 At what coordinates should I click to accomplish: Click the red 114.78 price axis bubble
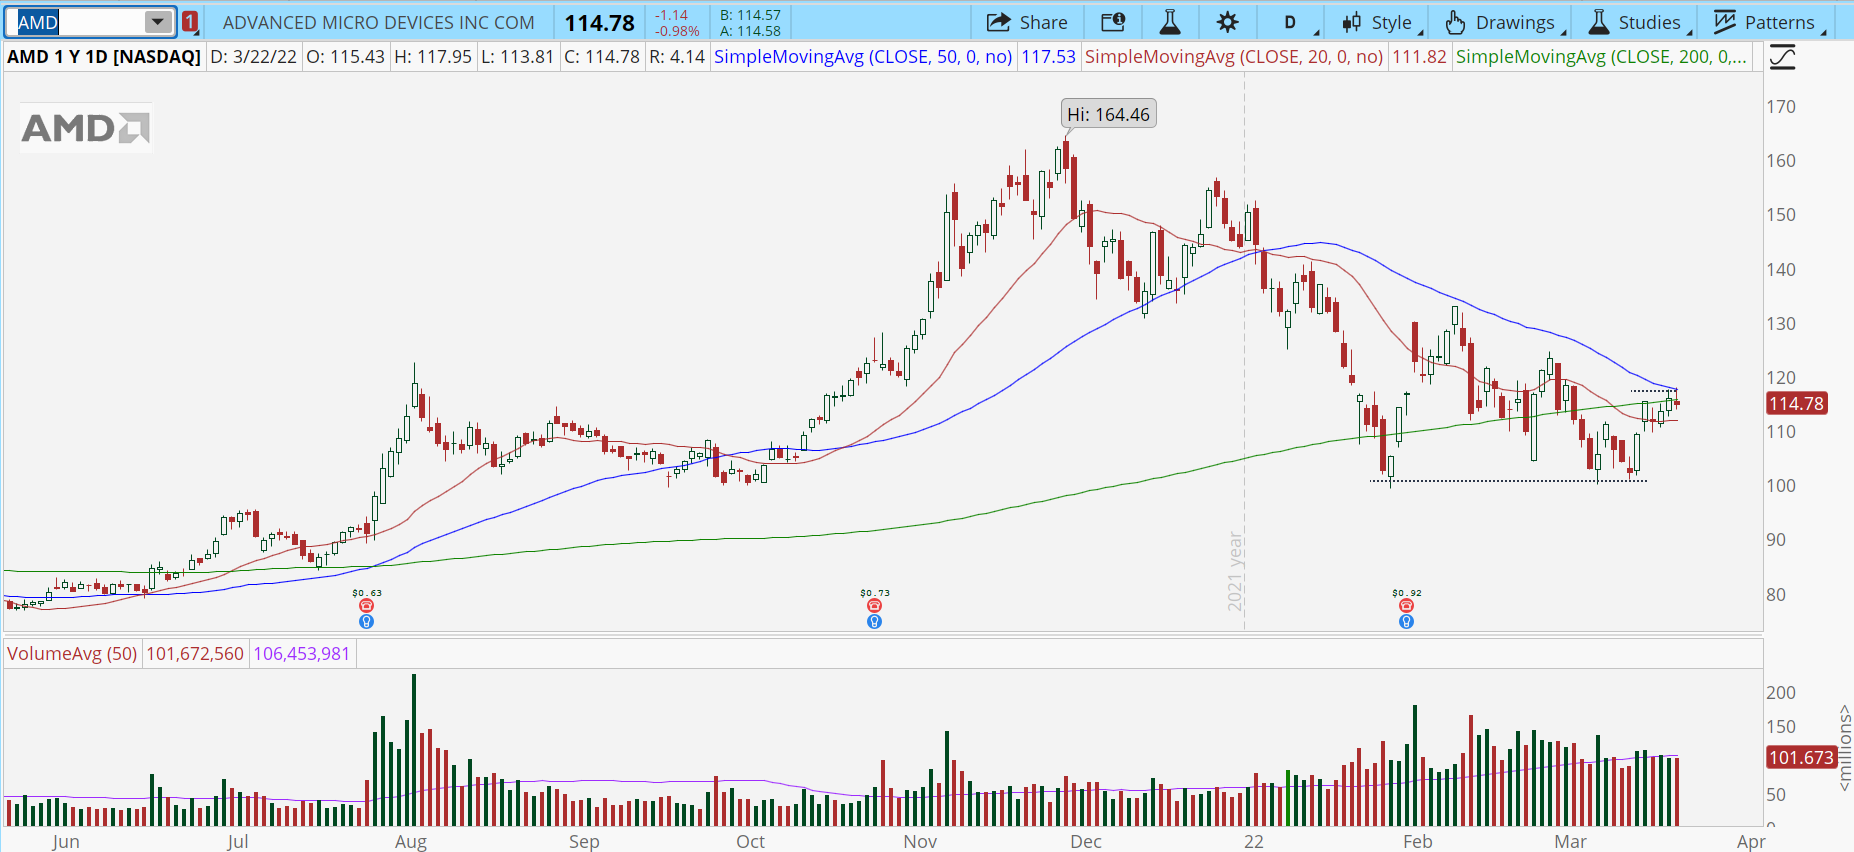tap(1796, 404)
